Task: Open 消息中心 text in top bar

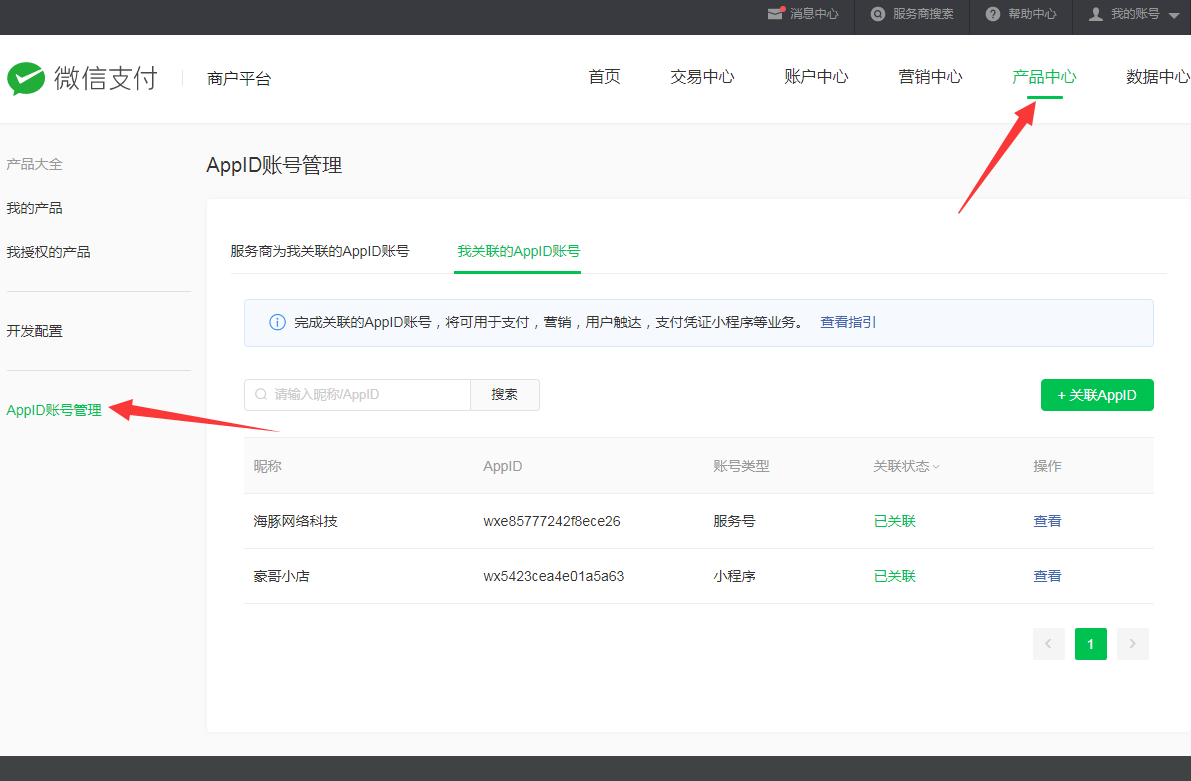Action: pos(814,14)
